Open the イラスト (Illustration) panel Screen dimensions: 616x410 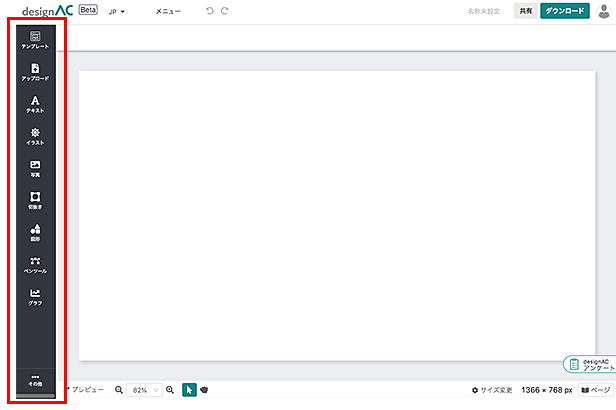click(35, 137)
